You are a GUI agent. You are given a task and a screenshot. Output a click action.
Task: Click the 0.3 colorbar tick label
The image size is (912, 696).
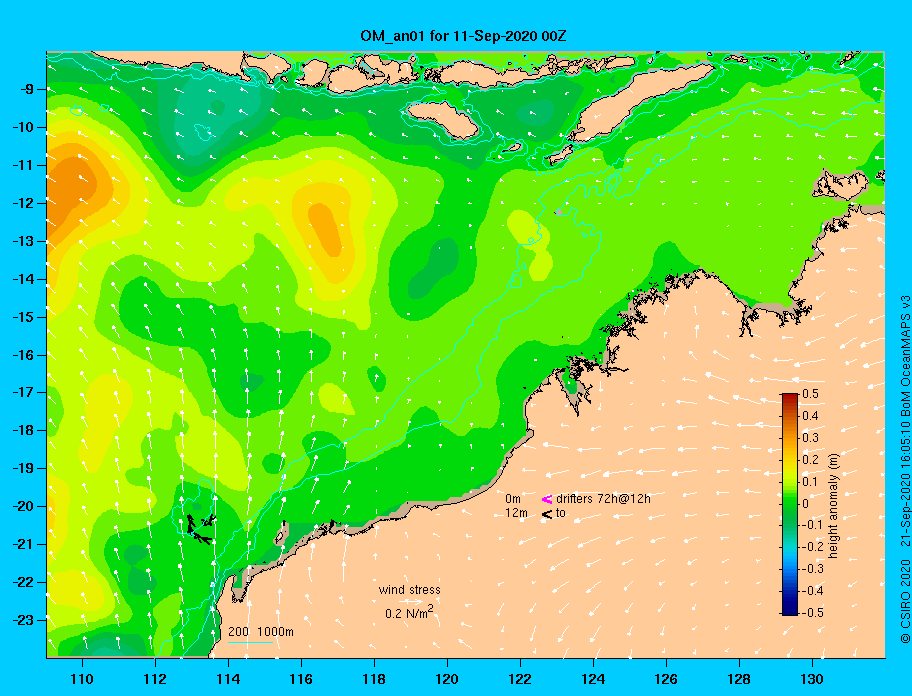pos(810,438)
